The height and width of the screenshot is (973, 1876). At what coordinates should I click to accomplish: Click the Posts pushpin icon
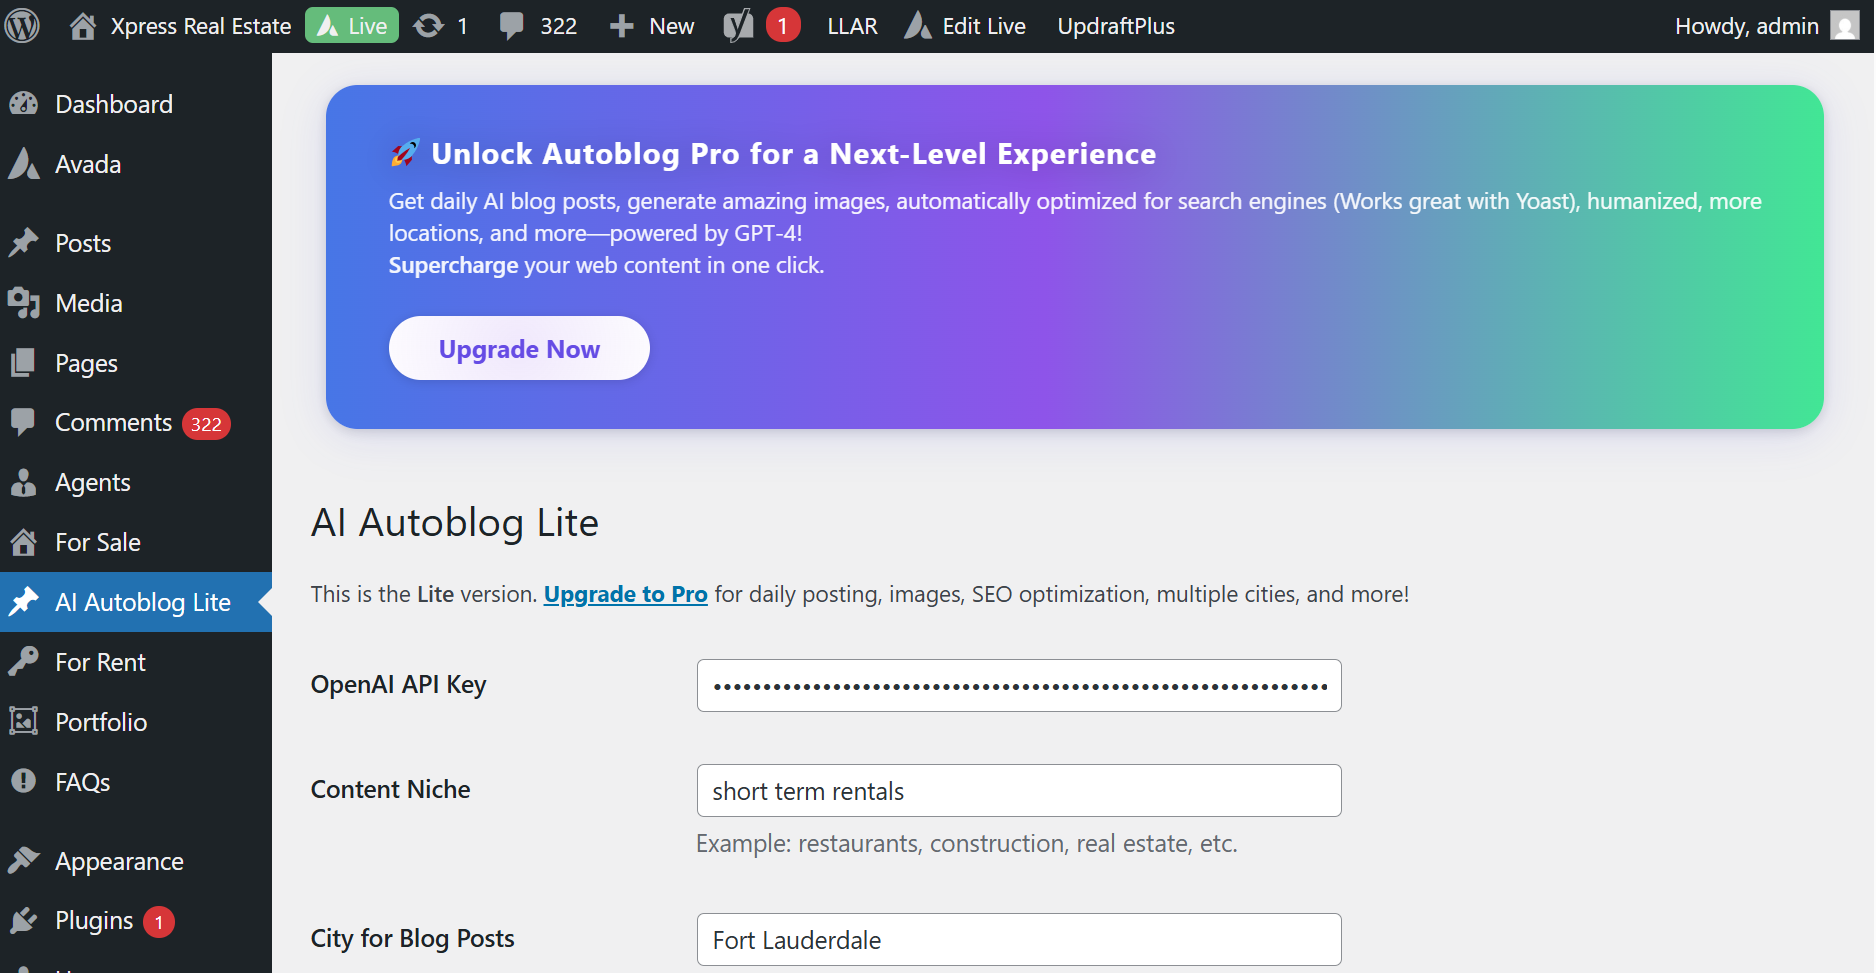coord(24,243)
